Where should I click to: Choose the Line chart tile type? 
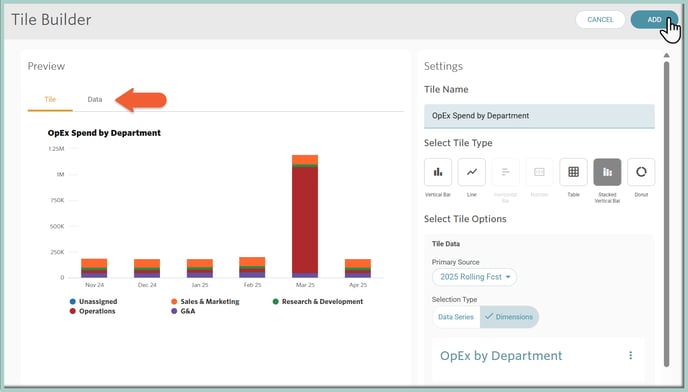coord(472,172)
